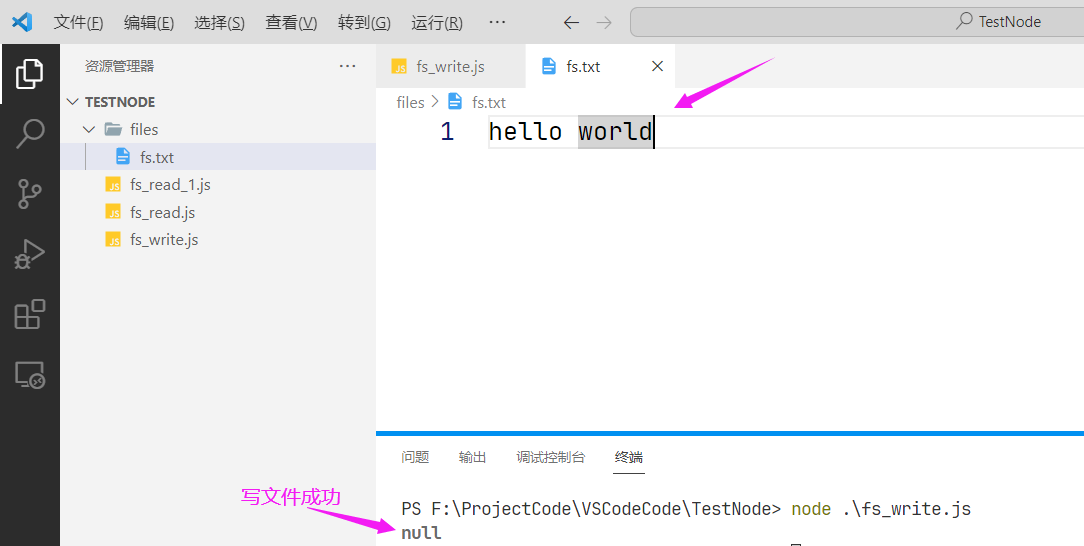Screen dimensions: 1084x546
Task: Open the 文件(F) menu
Action: (x=78, y=23)
